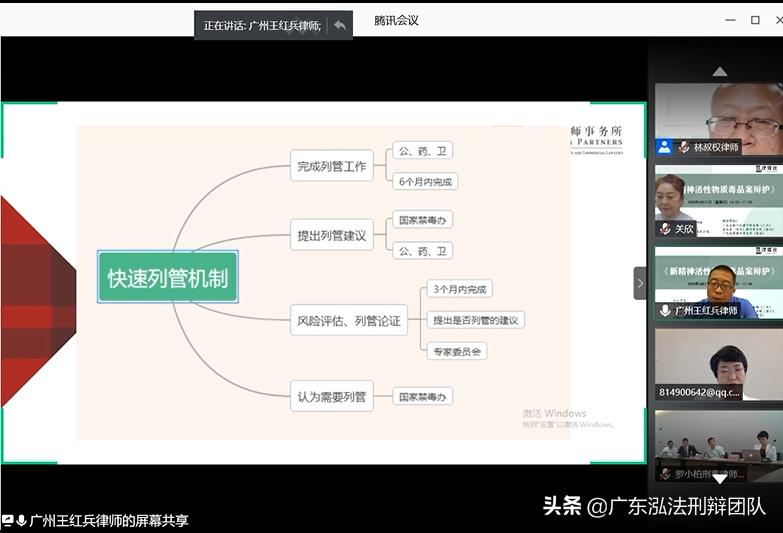Image resolution: width=783 pixels, height=533 pixels.
Task: Click the leaf node 3个月内完成
Action: [x=459, y=289]
